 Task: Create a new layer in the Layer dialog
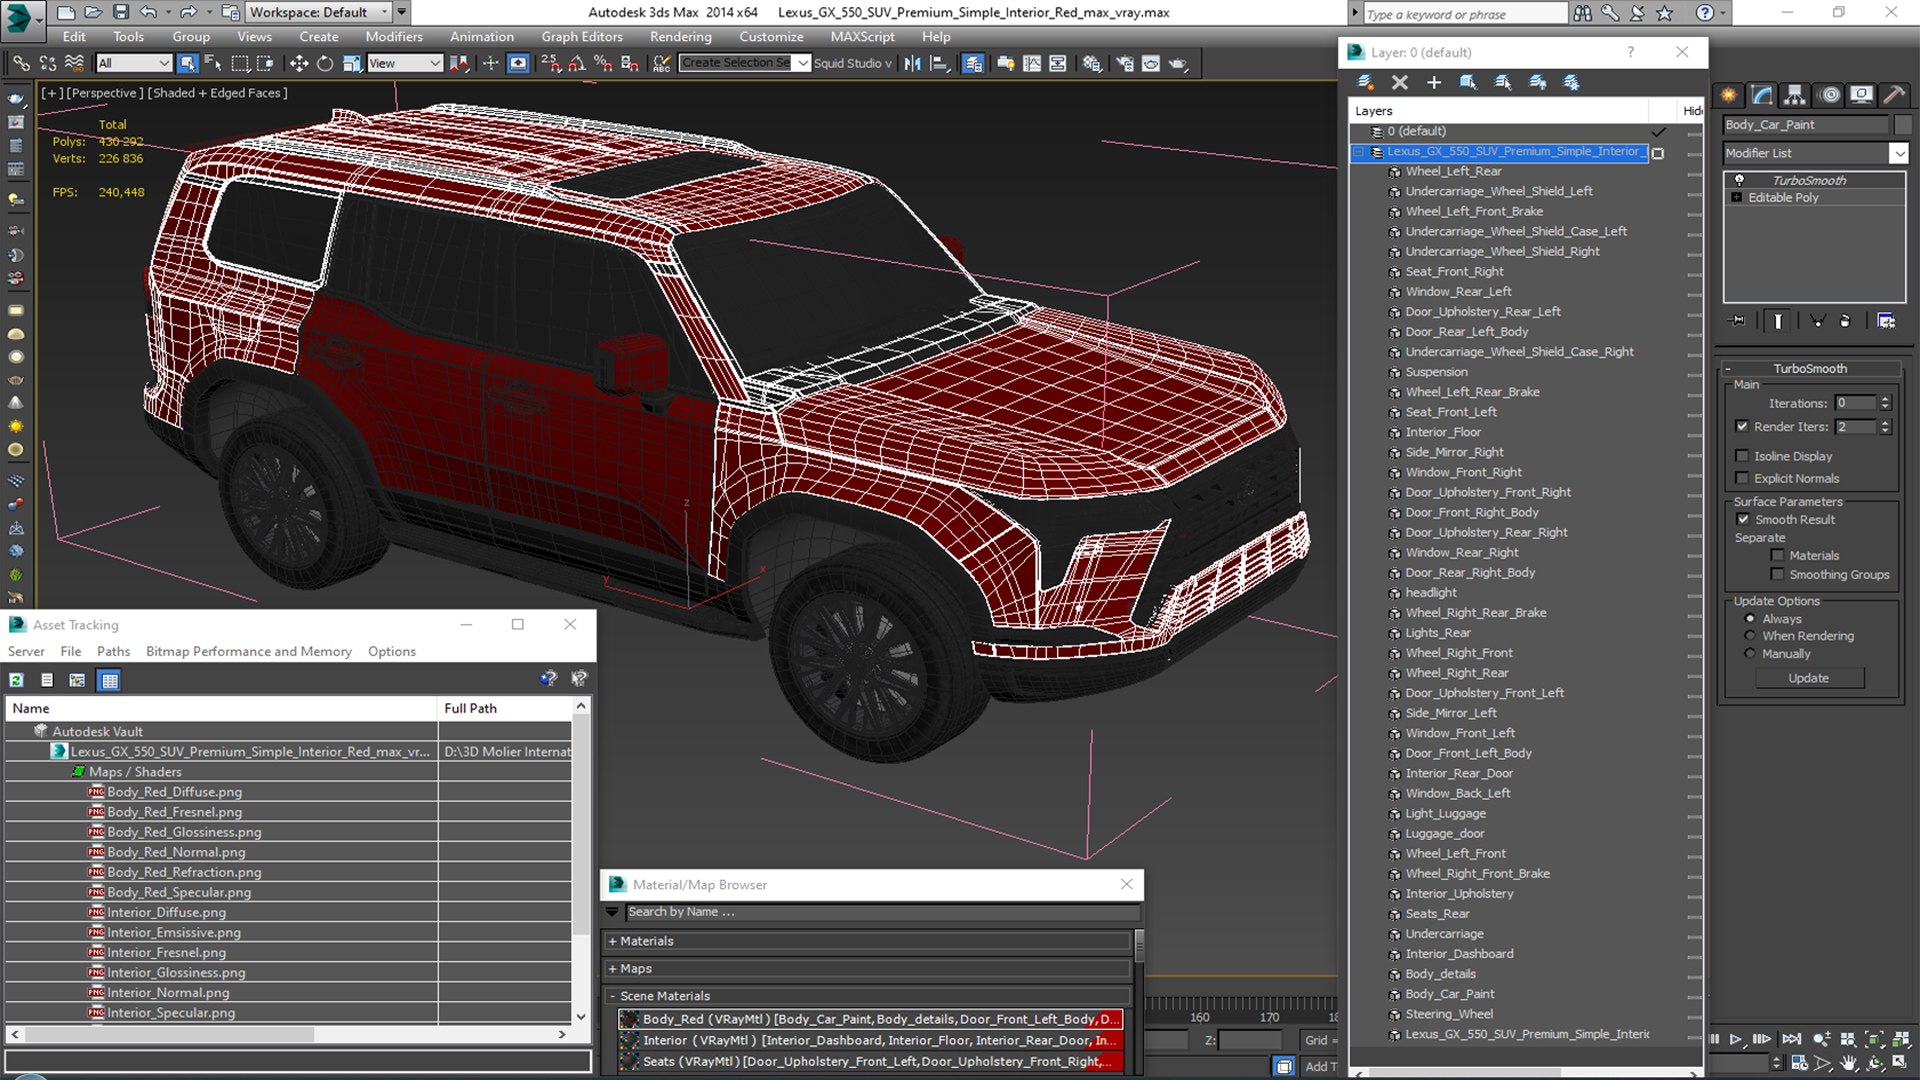tap(1364, 82)
